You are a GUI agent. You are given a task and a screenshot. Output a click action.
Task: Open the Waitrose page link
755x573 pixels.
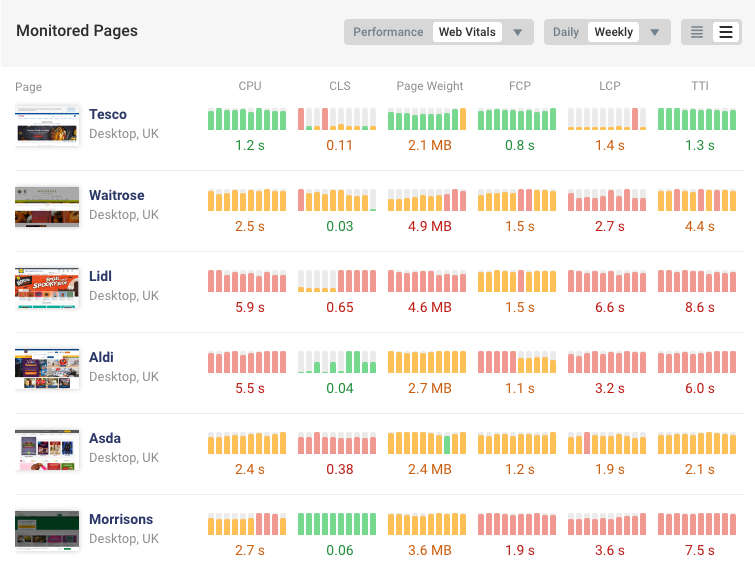[117, 195]
